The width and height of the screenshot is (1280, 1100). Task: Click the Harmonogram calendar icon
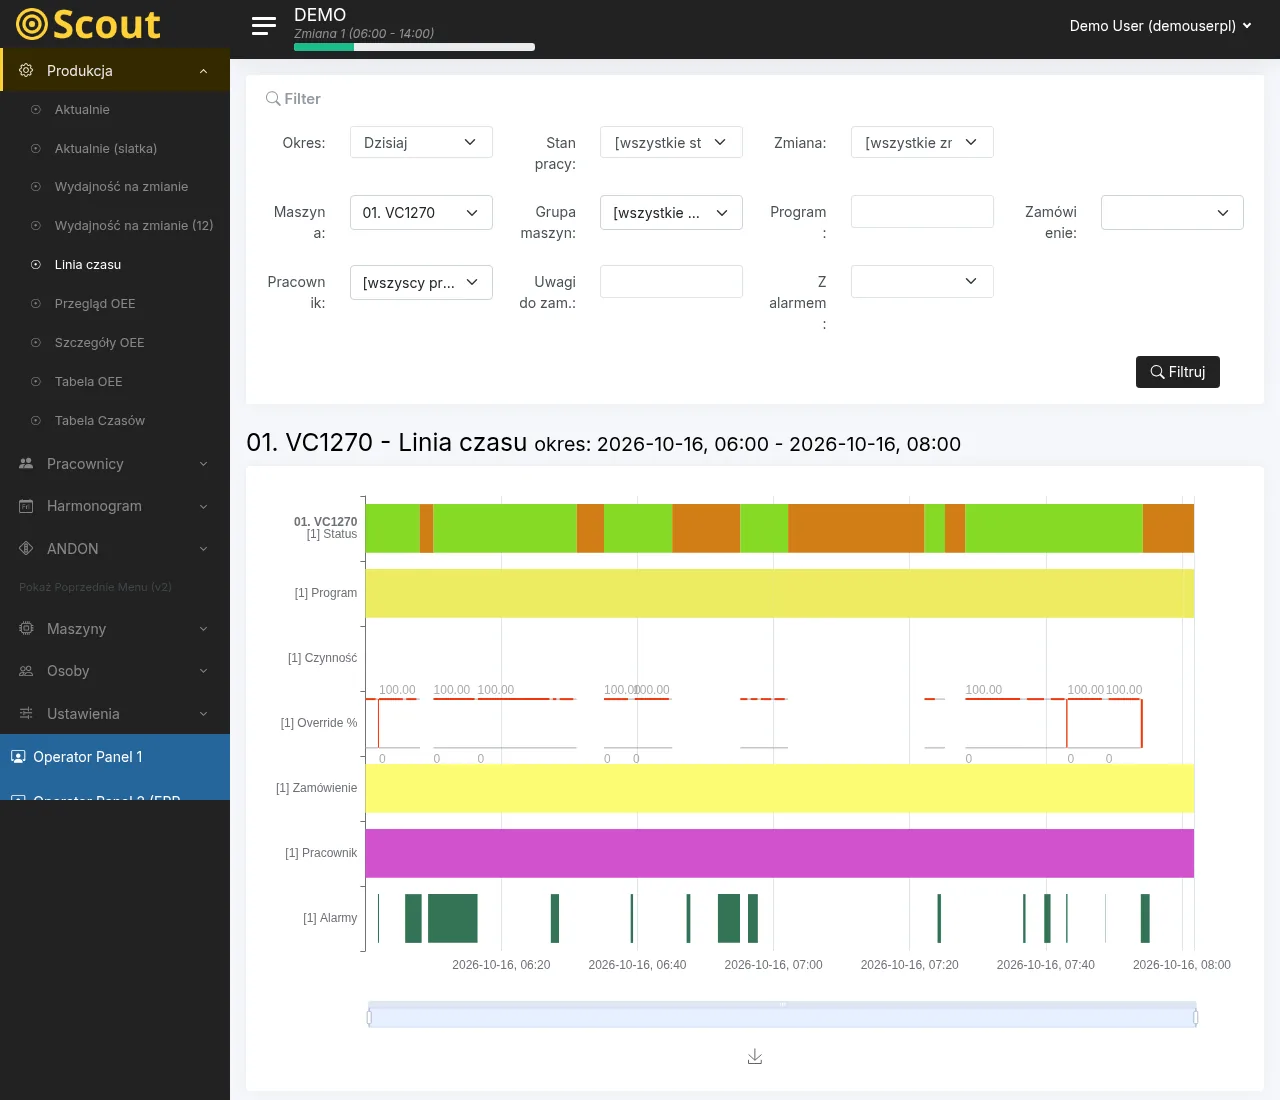(26, 506)
